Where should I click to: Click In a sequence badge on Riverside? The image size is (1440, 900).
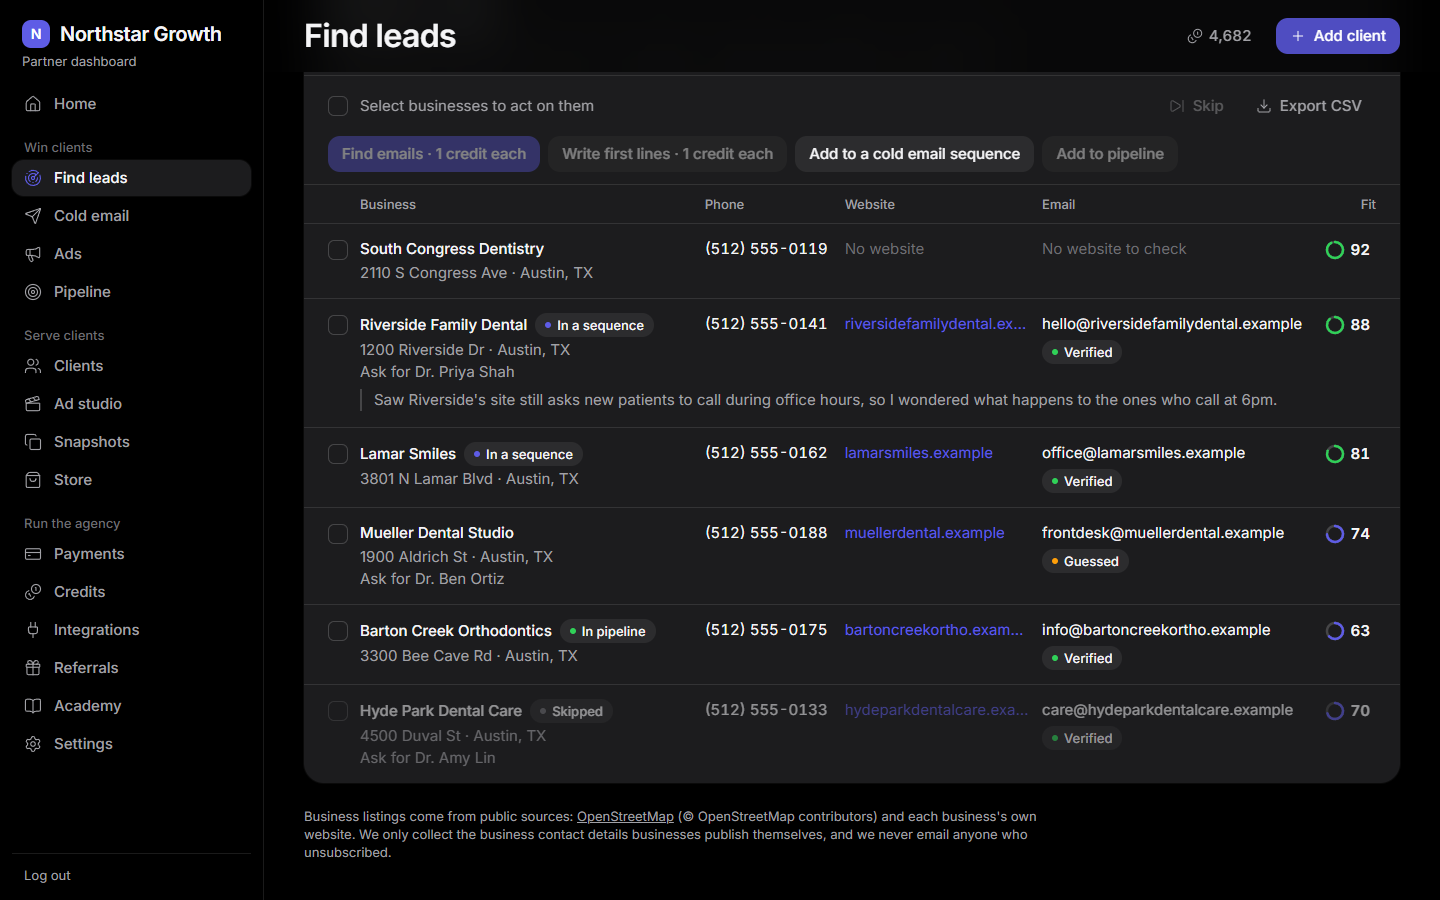pos(595,326)
